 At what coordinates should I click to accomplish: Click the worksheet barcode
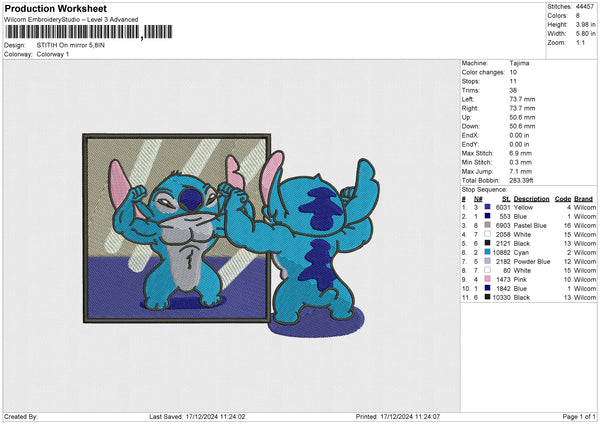tap(88, 32)
